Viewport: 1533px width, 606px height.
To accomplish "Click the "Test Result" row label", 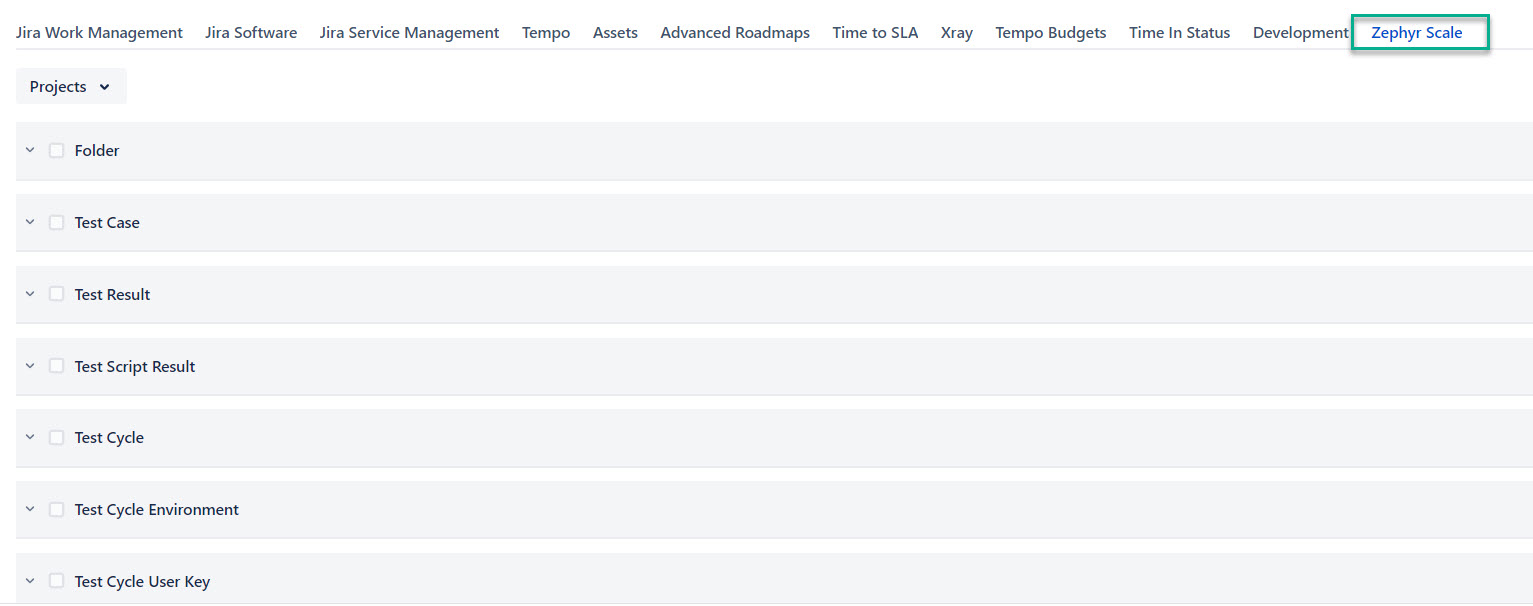I will [x=113, y=294].
